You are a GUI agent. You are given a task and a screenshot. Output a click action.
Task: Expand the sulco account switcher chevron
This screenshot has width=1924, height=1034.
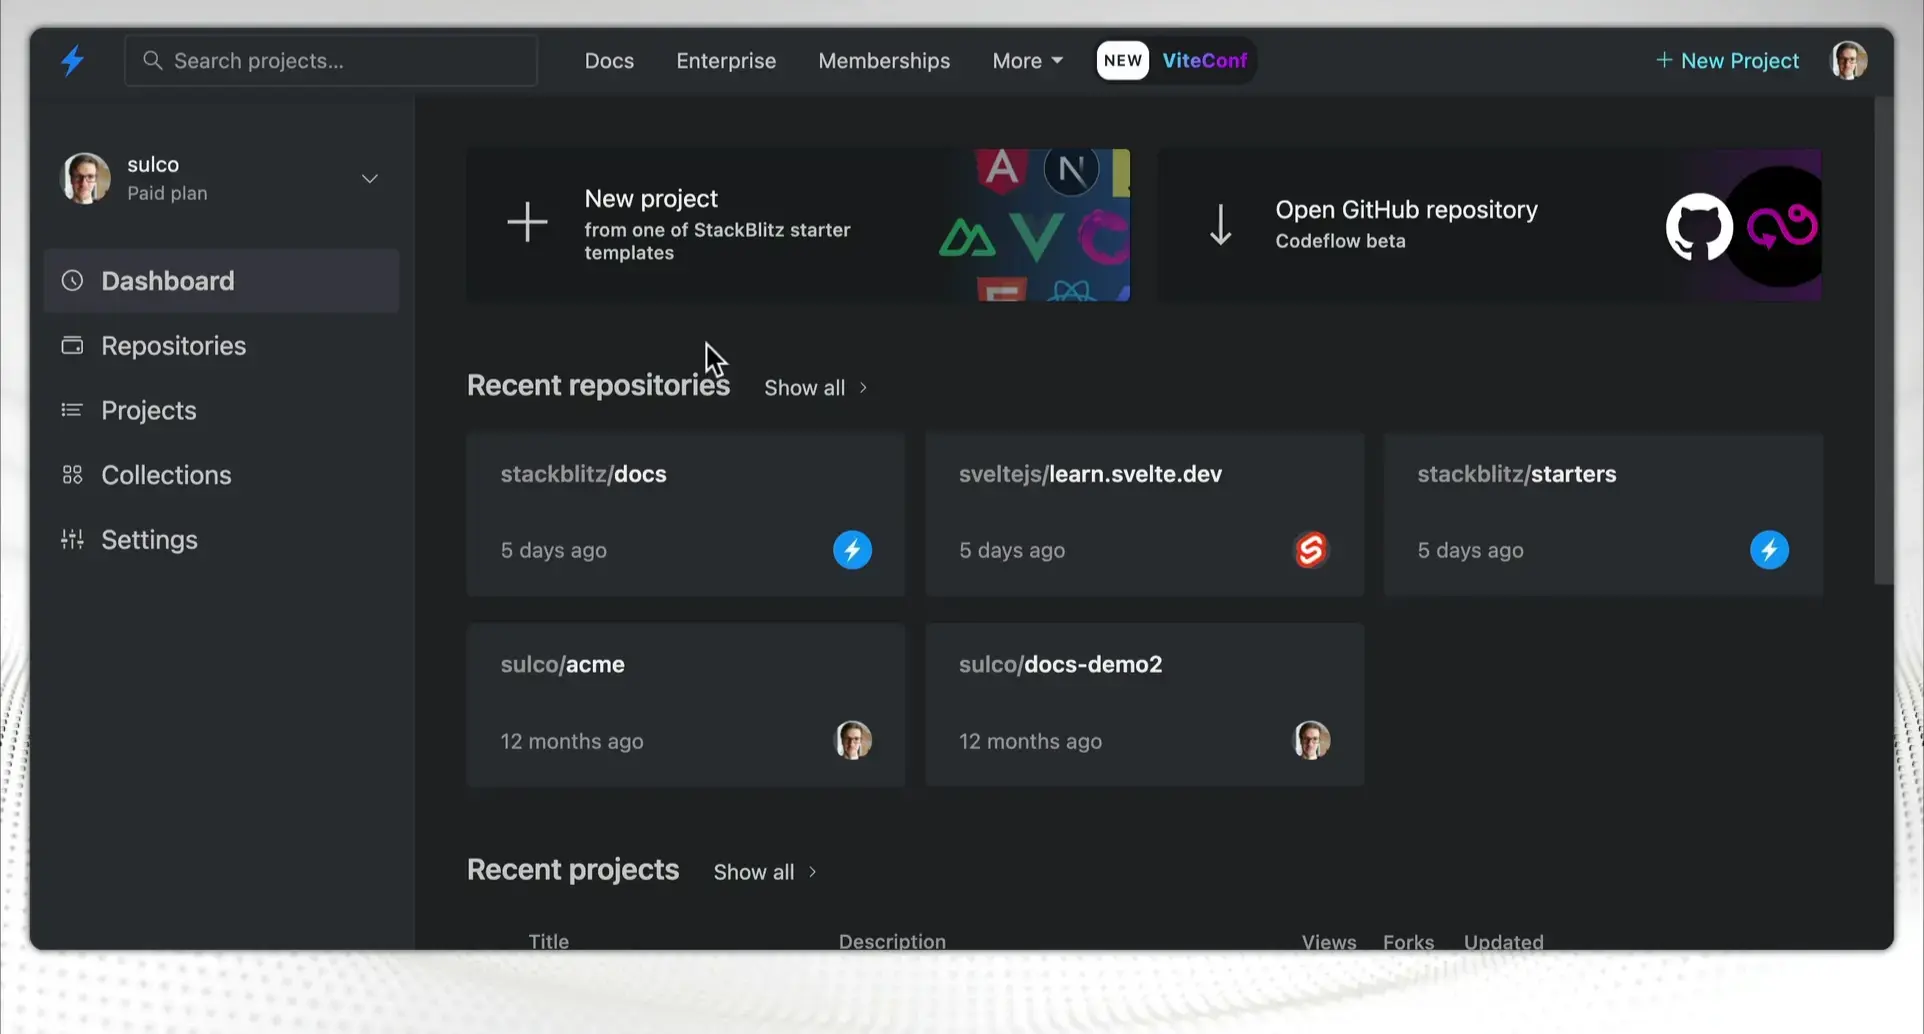[x=369, y=179]
